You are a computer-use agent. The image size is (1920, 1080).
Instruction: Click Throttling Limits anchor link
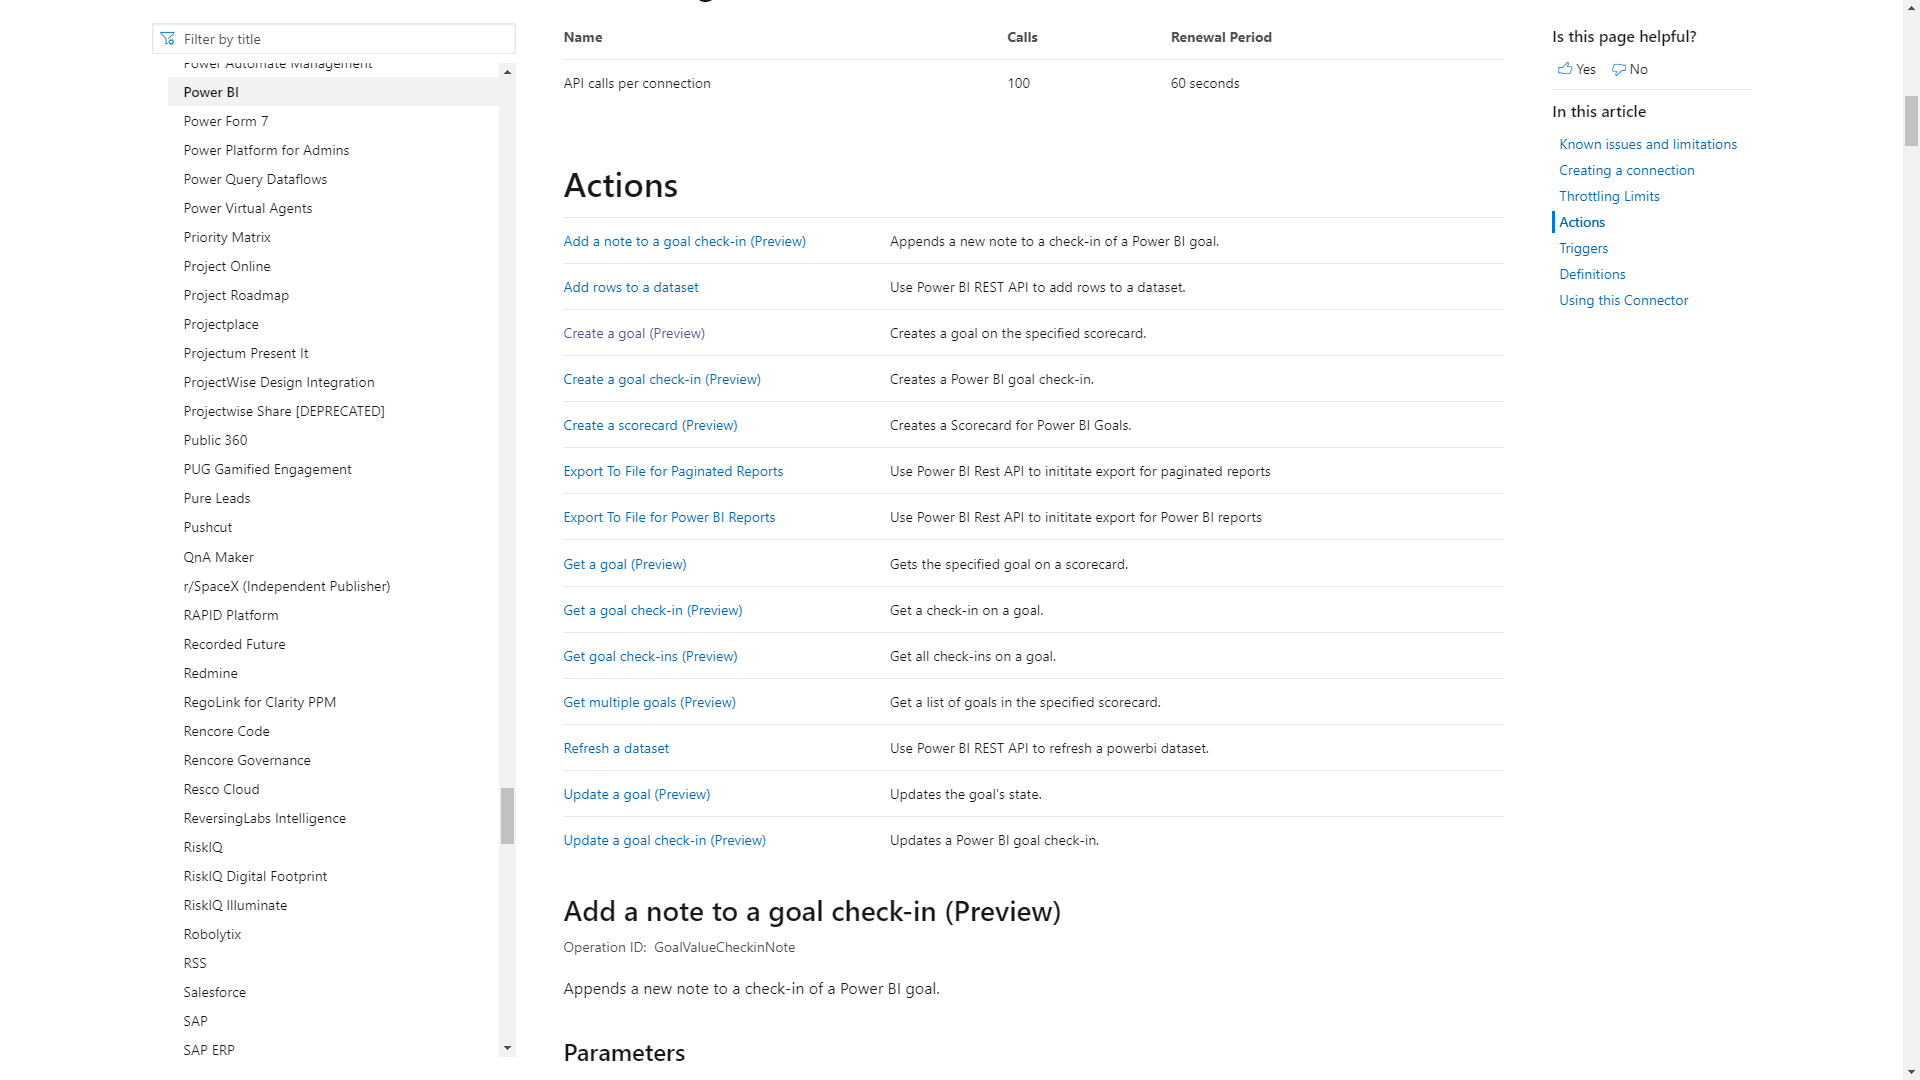pyautogui.click(x=1610, y=196)
